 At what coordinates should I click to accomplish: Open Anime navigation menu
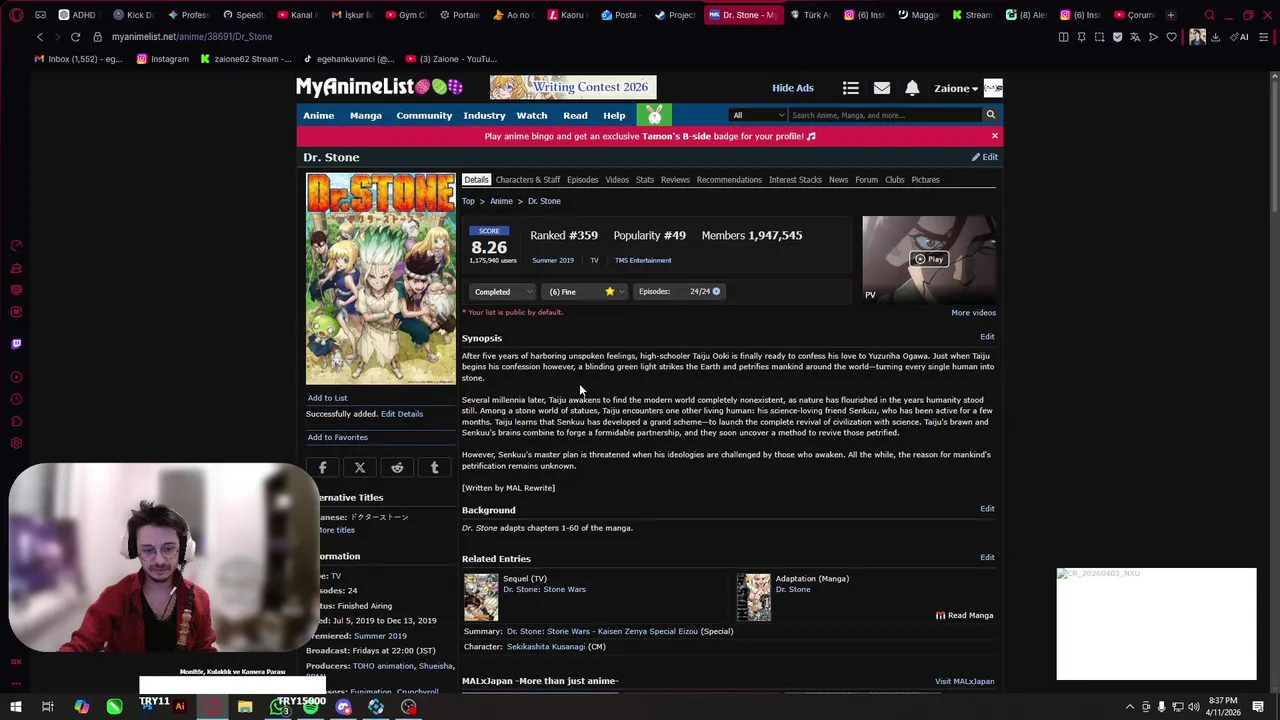[x=319, y=115]
